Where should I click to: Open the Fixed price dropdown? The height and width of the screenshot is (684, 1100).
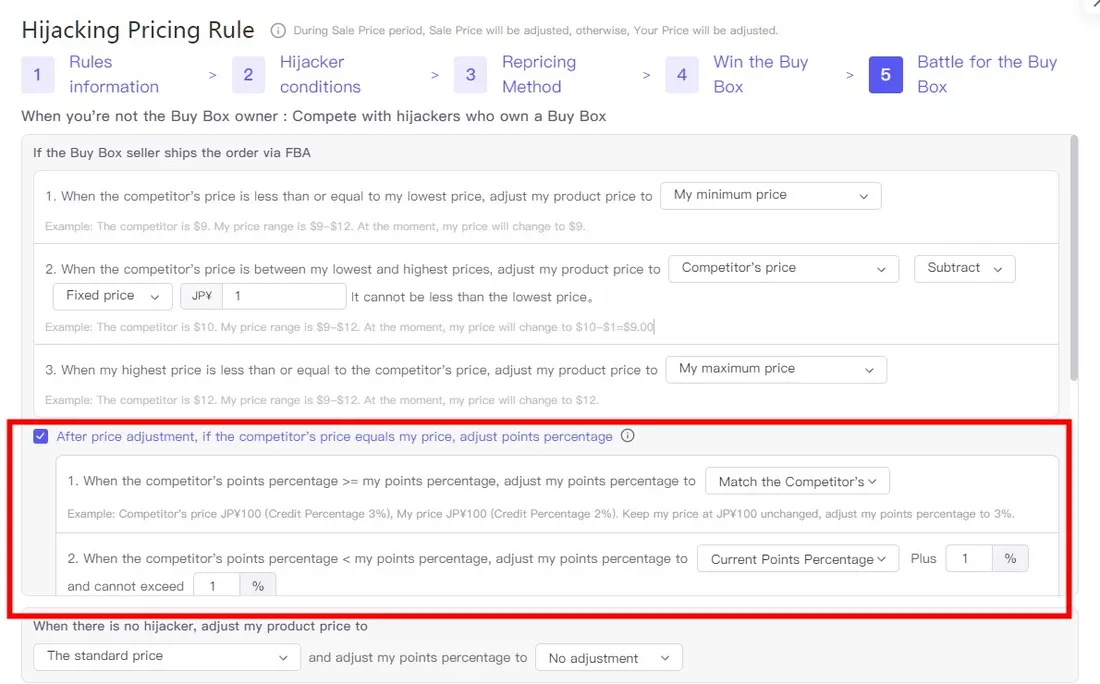point(111,296)
